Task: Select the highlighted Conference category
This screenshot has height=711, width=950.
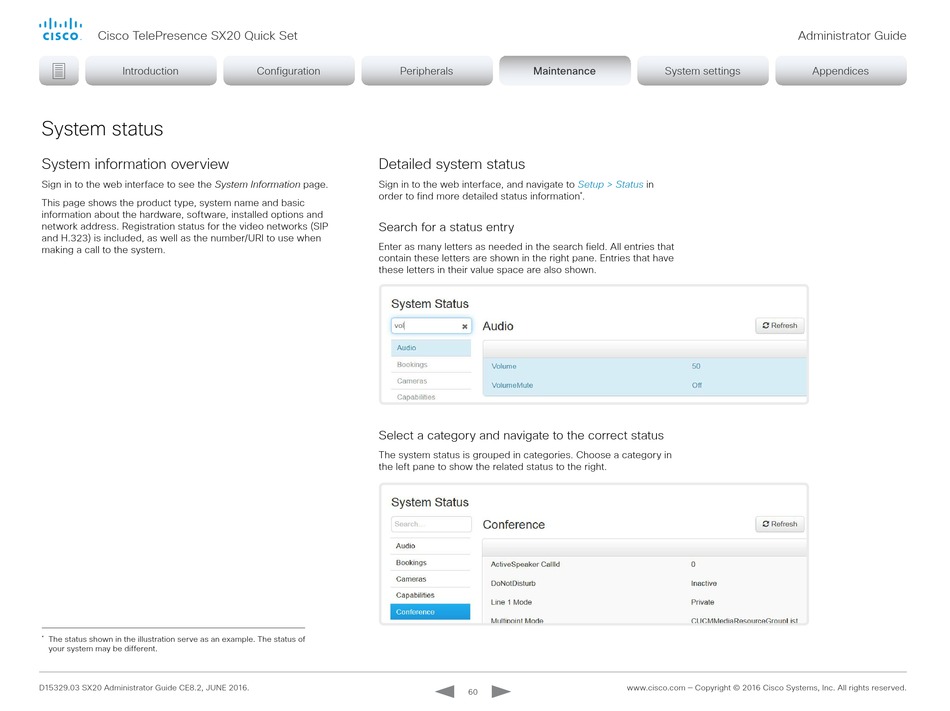Action: point(431,612)
